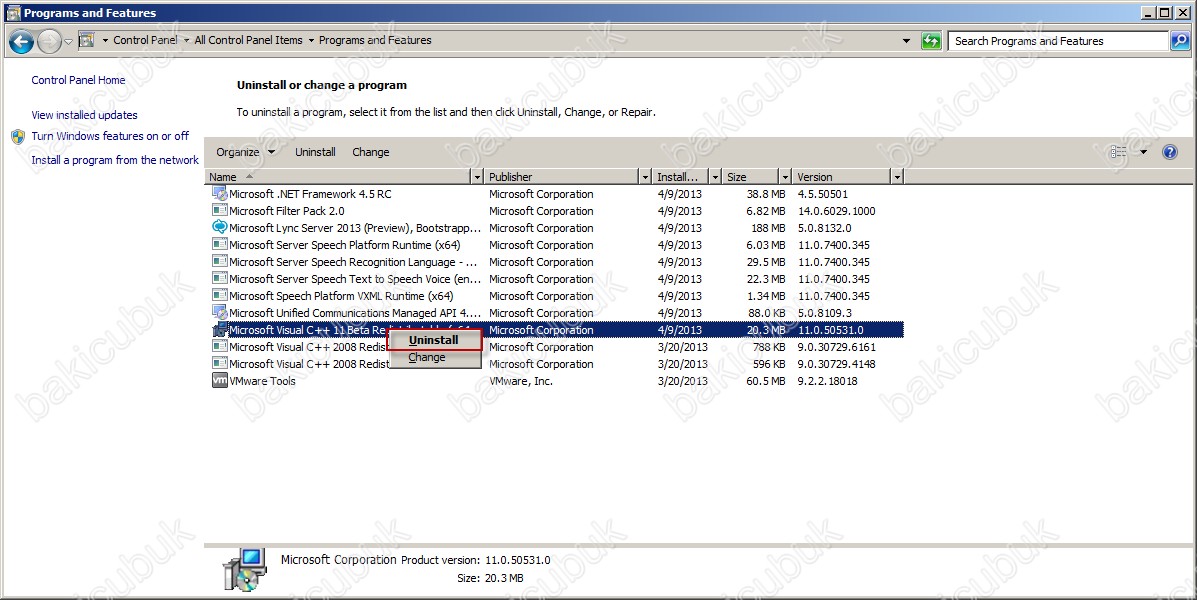Click the Microsoft .NET Framework 4.5 RC icon
The height and width of the screenshot is (600, 1197).
point(220,194)
